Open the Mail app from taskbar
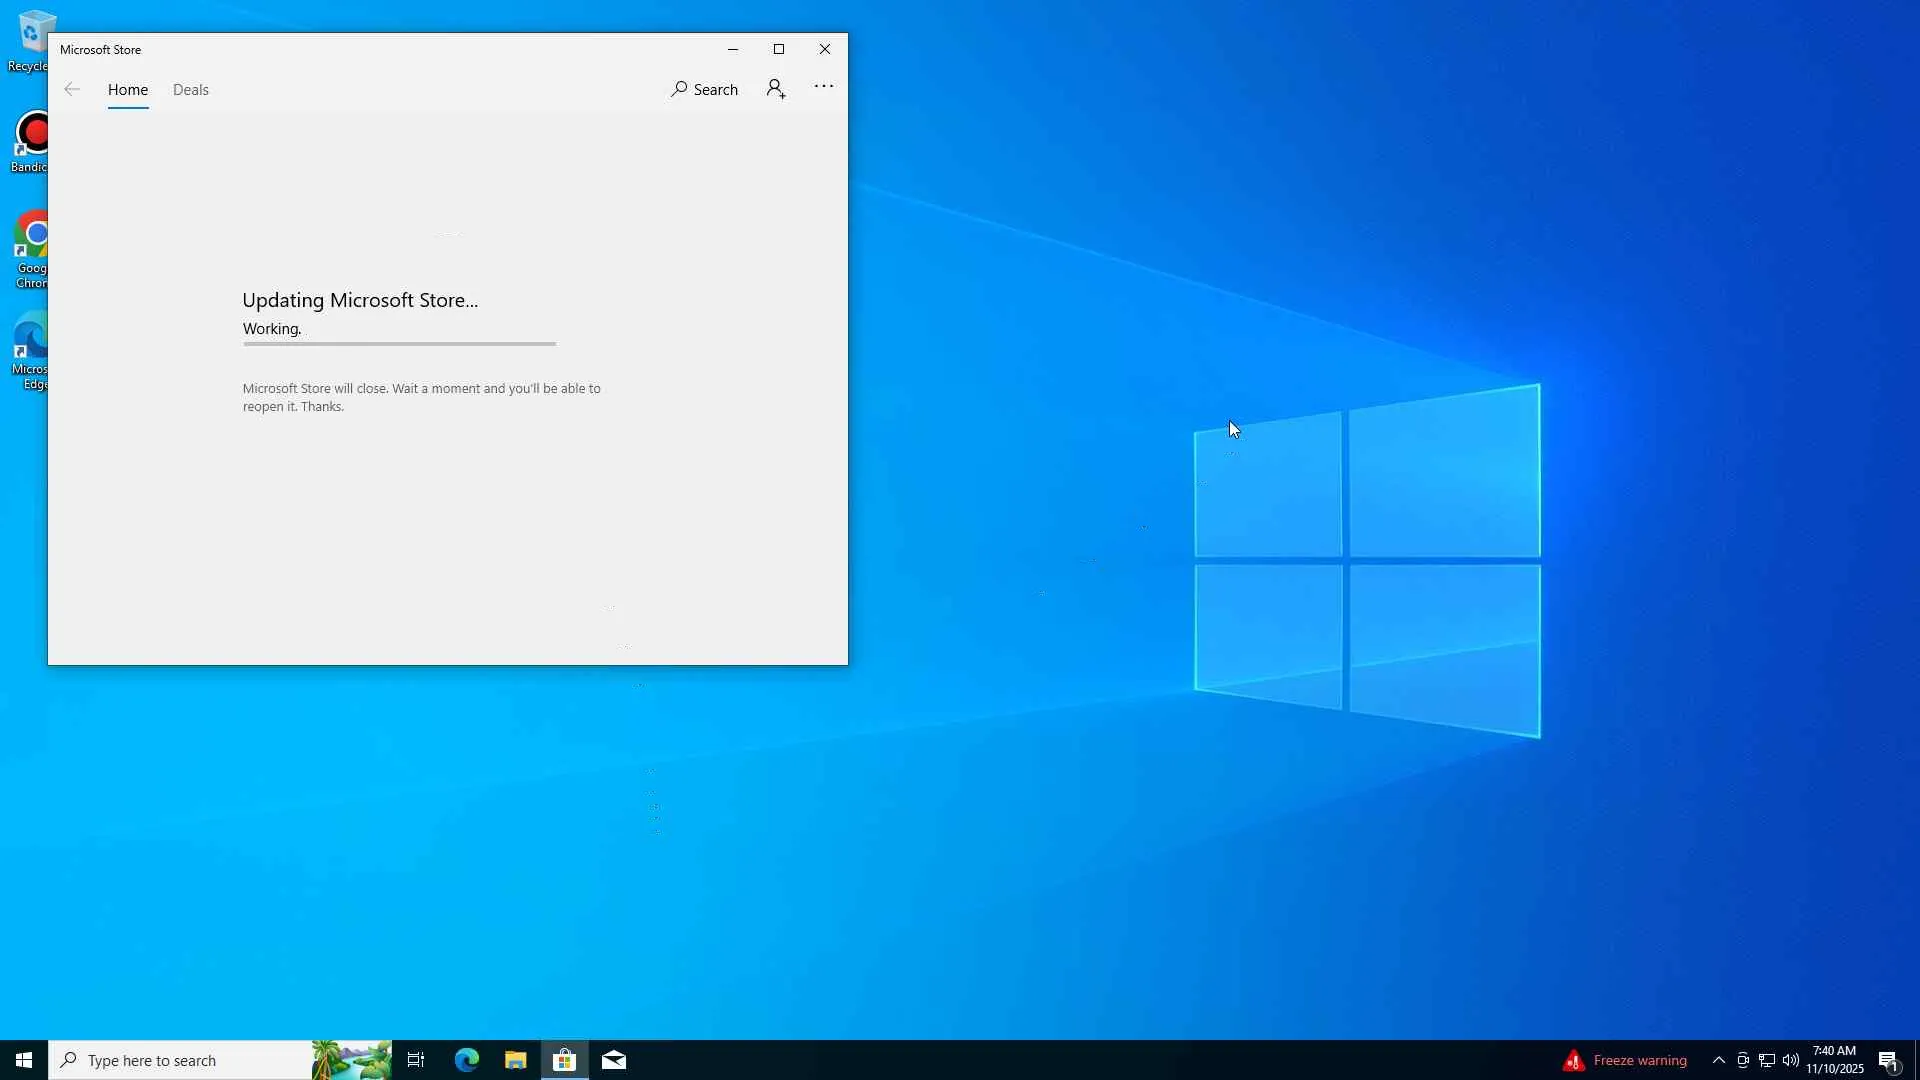This screenshot has height=1080, width=1920. click(614, 1060)
